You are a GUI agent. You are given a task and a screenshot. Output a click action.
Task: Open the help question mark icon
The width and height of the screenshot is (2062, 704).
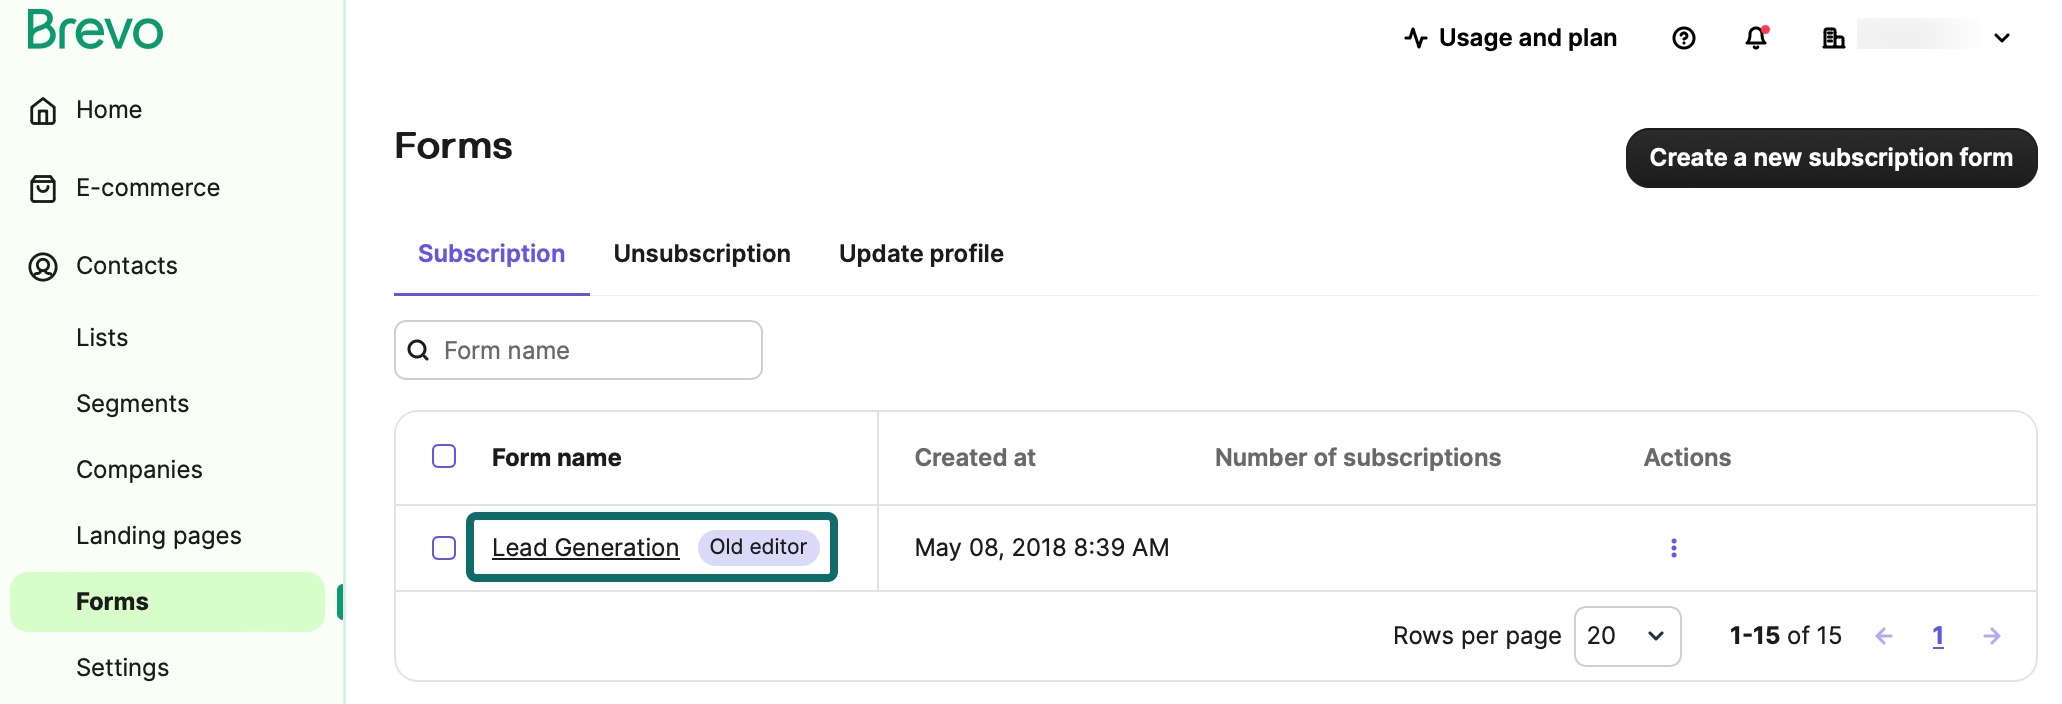[x=1683, y=38]
